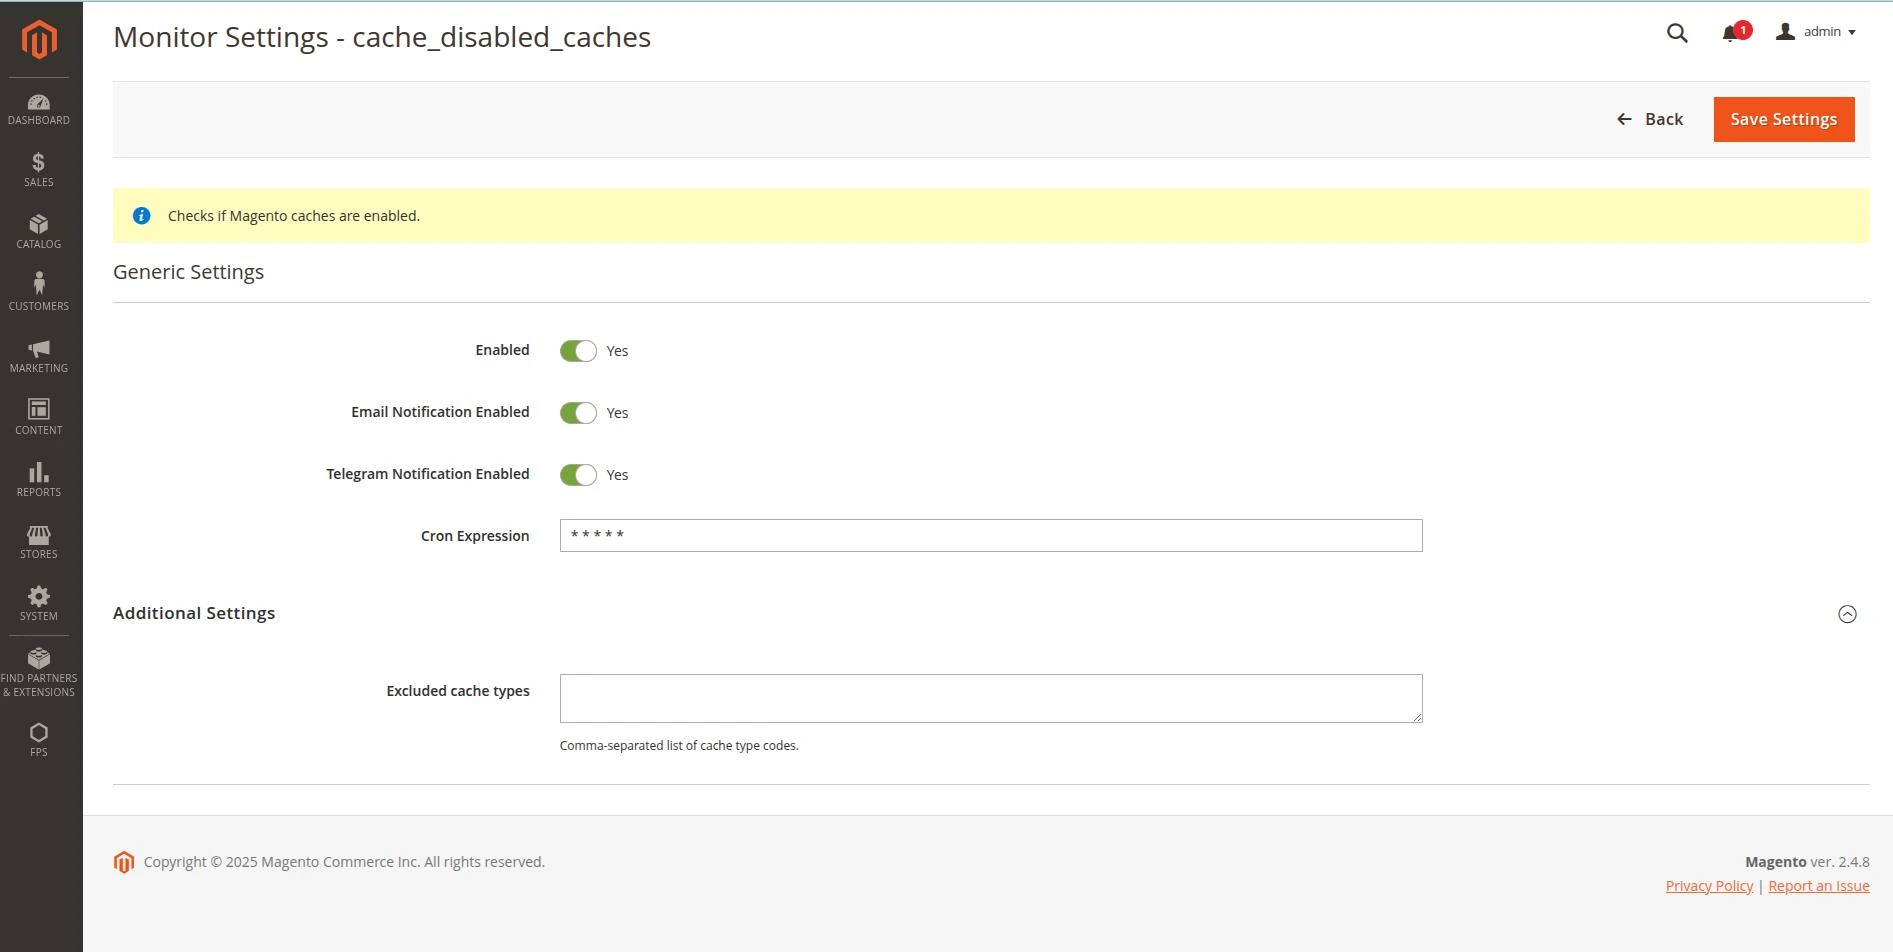The height and width of the screenshot is (952, 1893).
Task: Turn off Email Notification Enabled
Action: point(578,412)
